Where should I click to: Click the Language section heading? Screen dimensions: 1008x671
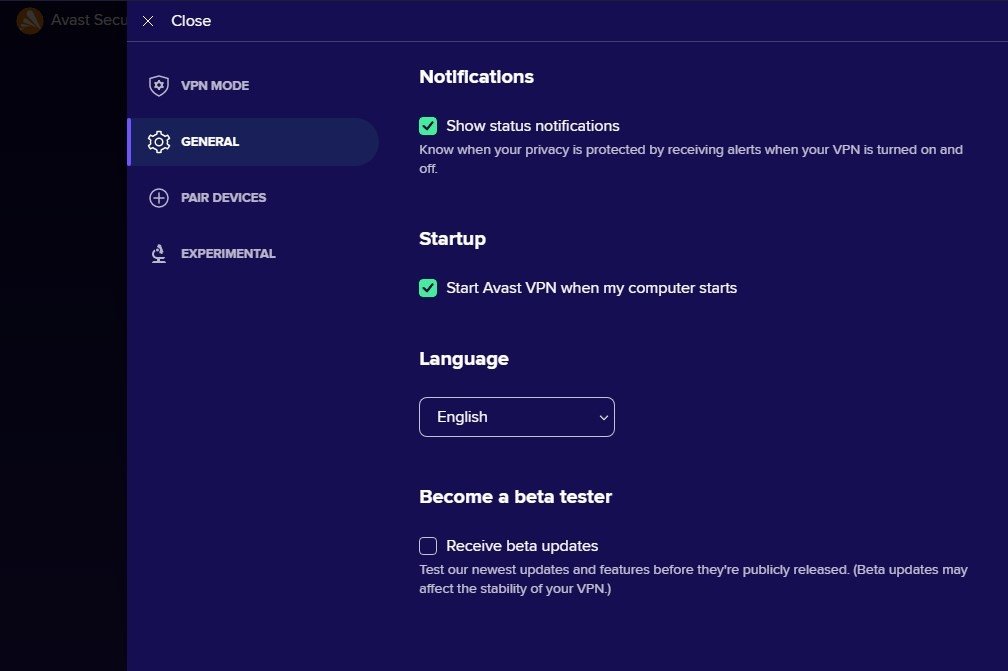464,359
